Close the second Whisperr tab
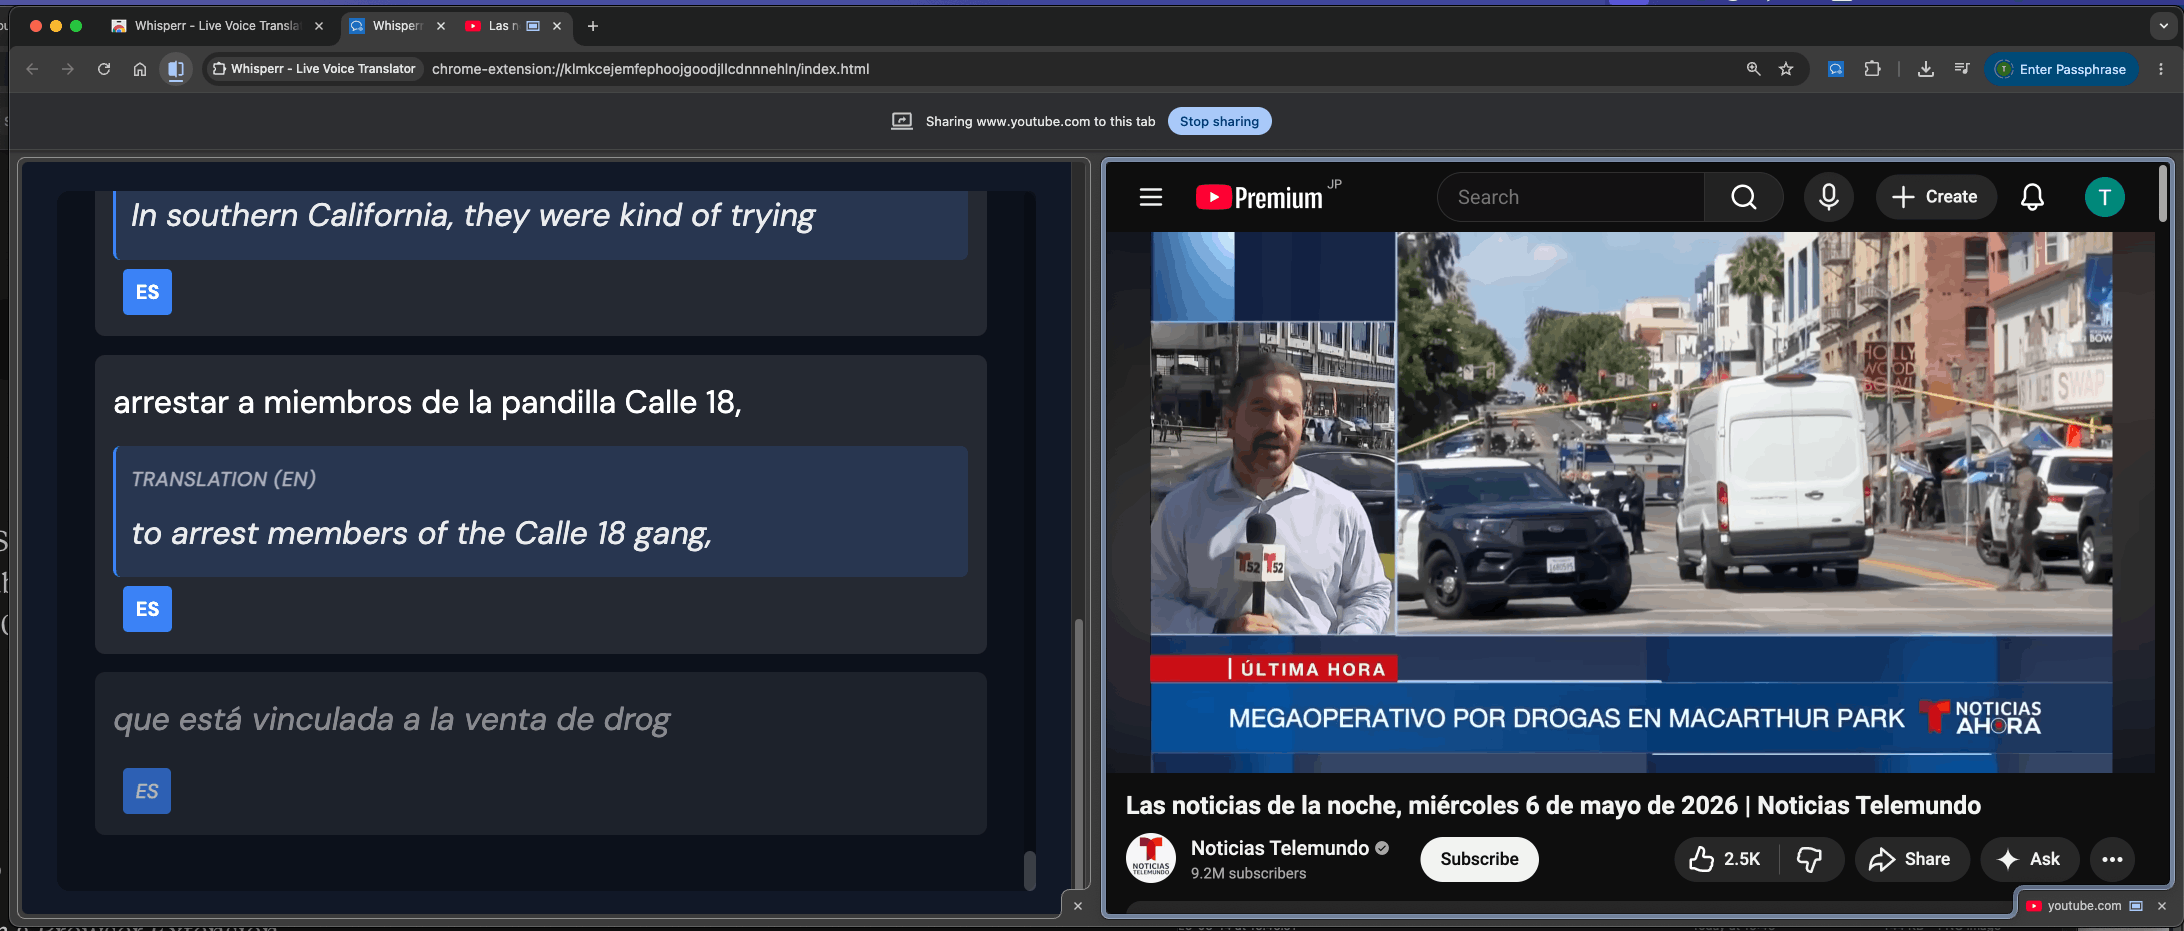The width and height of the screenshot is (2184, 931). [441, 26]
